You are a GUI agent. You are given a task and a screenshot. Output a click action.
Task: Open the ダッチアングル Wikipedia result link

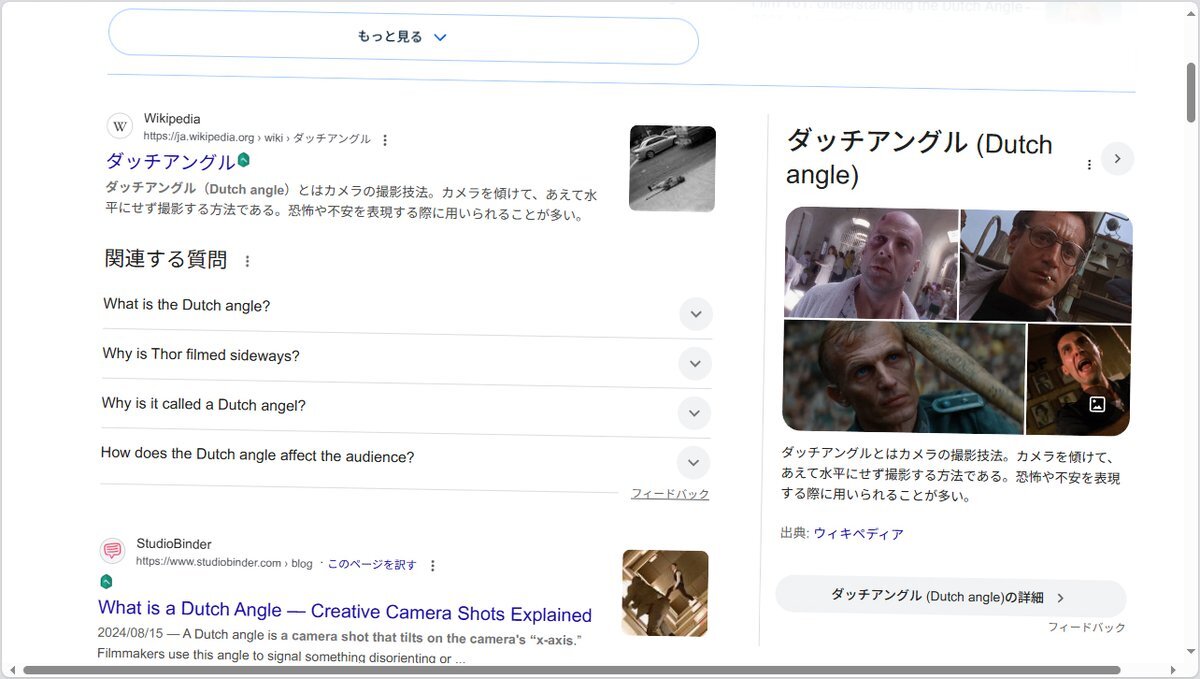[171, 161]
